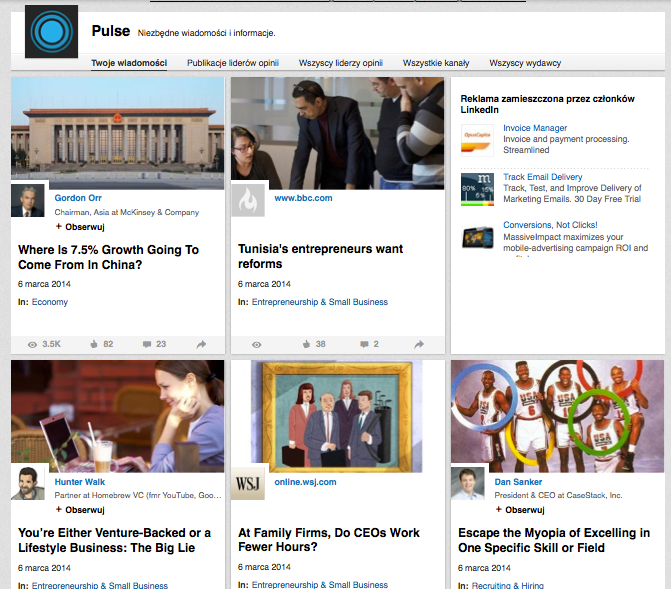Follow Gordon Orr with Obserwuj

[80, 227]
